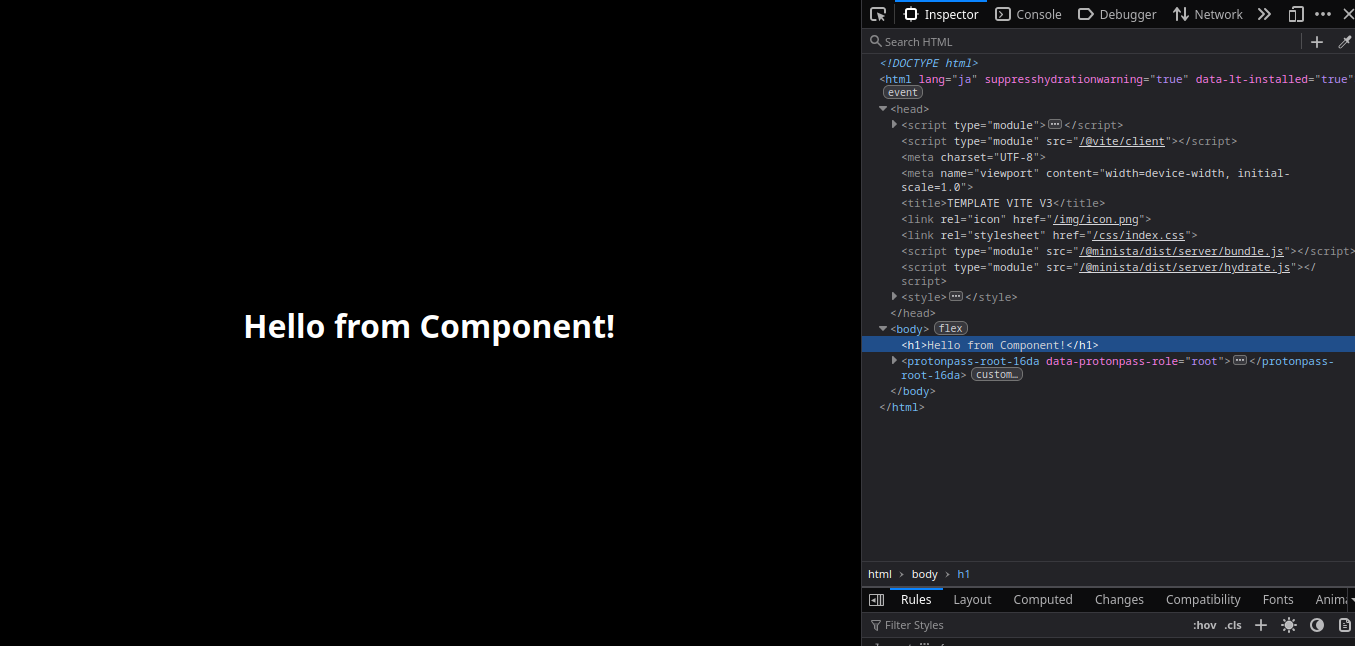Switch to the Debugger tab
Image resolution: width=1355 pixels, height=646 pixels.
click(1117, 14)
